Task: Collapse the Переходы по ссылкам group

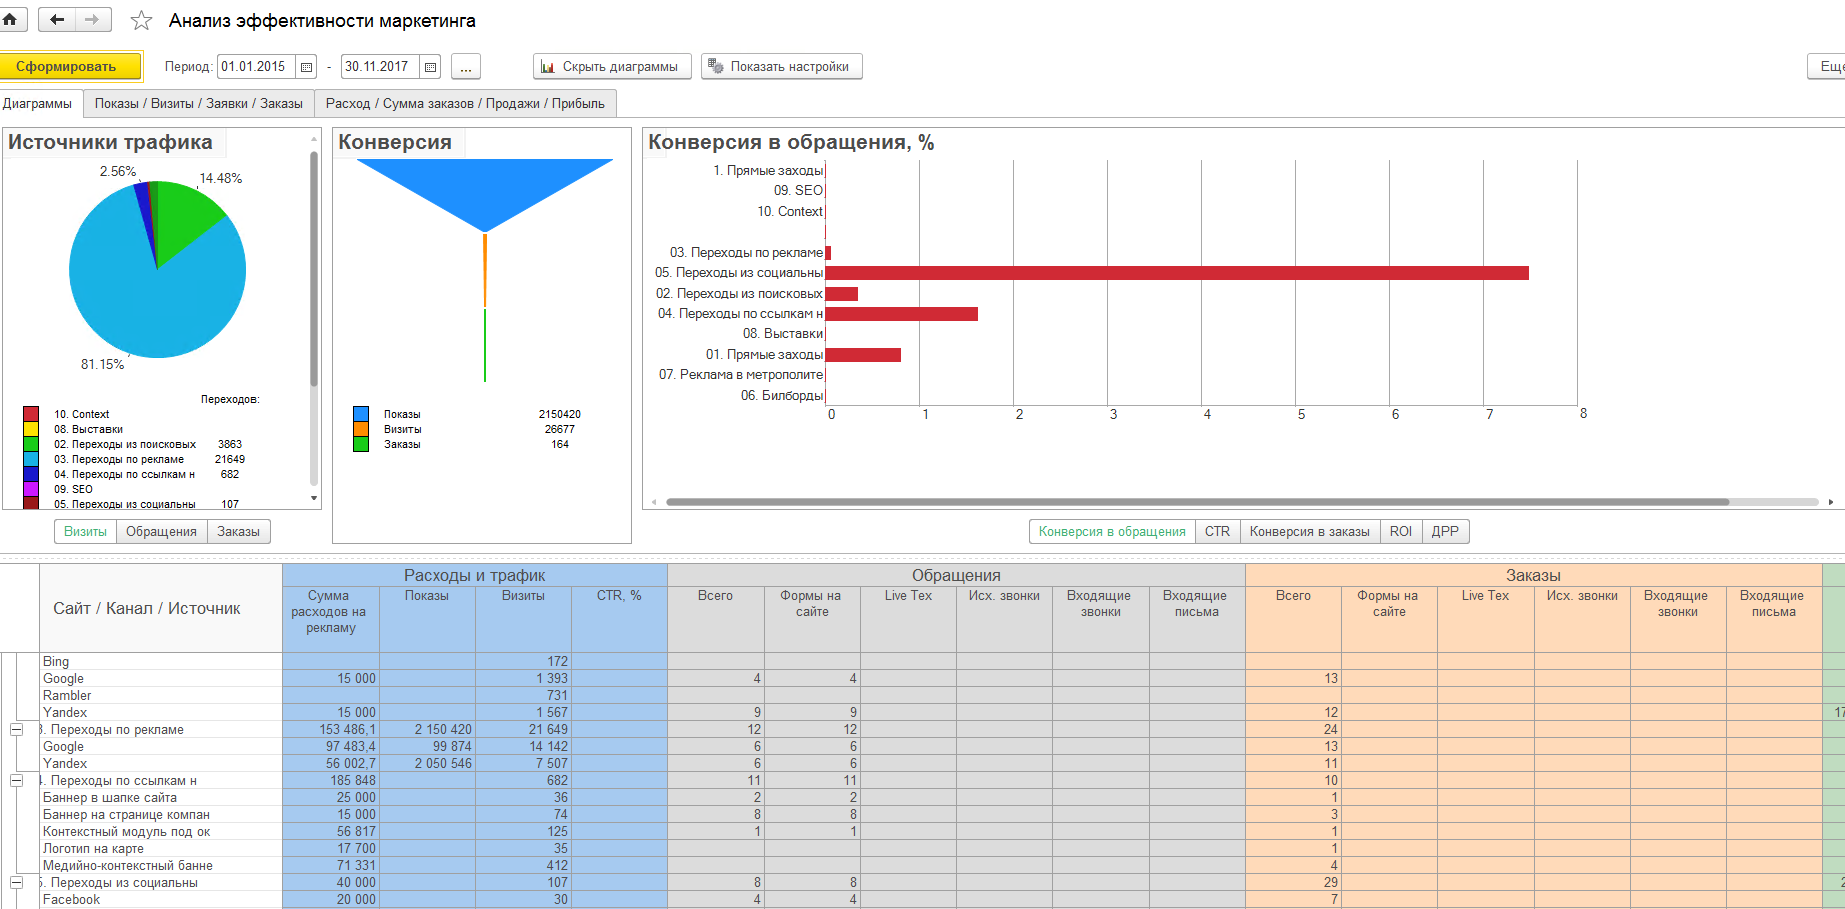Action: 17,781
